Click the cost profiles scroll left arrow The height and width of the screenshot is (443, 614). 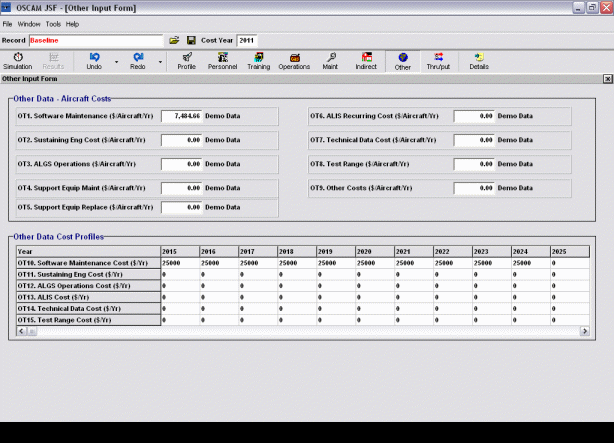click(x=22, y=331)
